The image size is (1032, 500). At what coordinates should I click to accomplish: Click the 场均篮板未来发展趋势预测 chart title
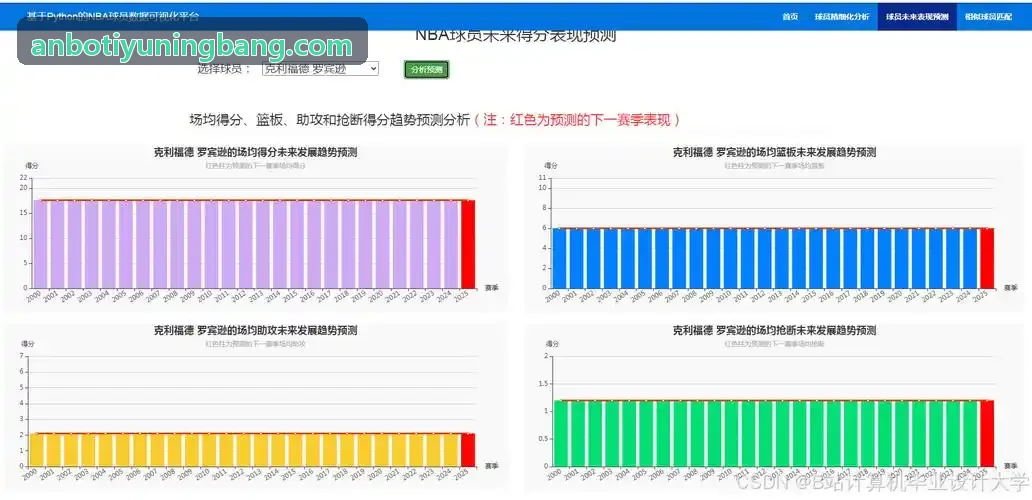tap(774, 153)
